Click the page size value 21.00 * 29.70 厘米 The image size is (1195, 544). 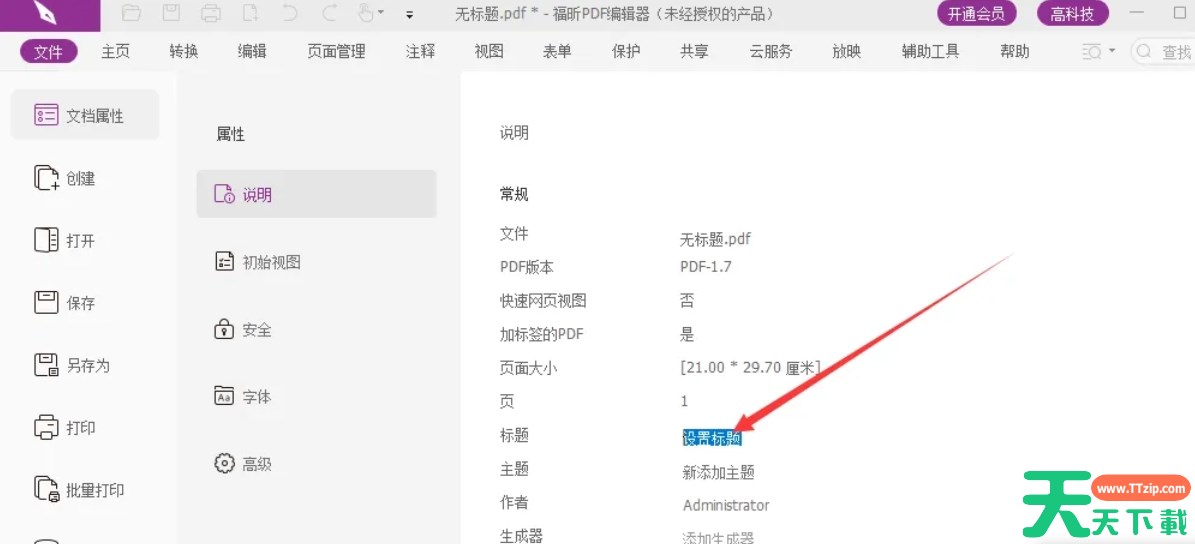(750, 368)
